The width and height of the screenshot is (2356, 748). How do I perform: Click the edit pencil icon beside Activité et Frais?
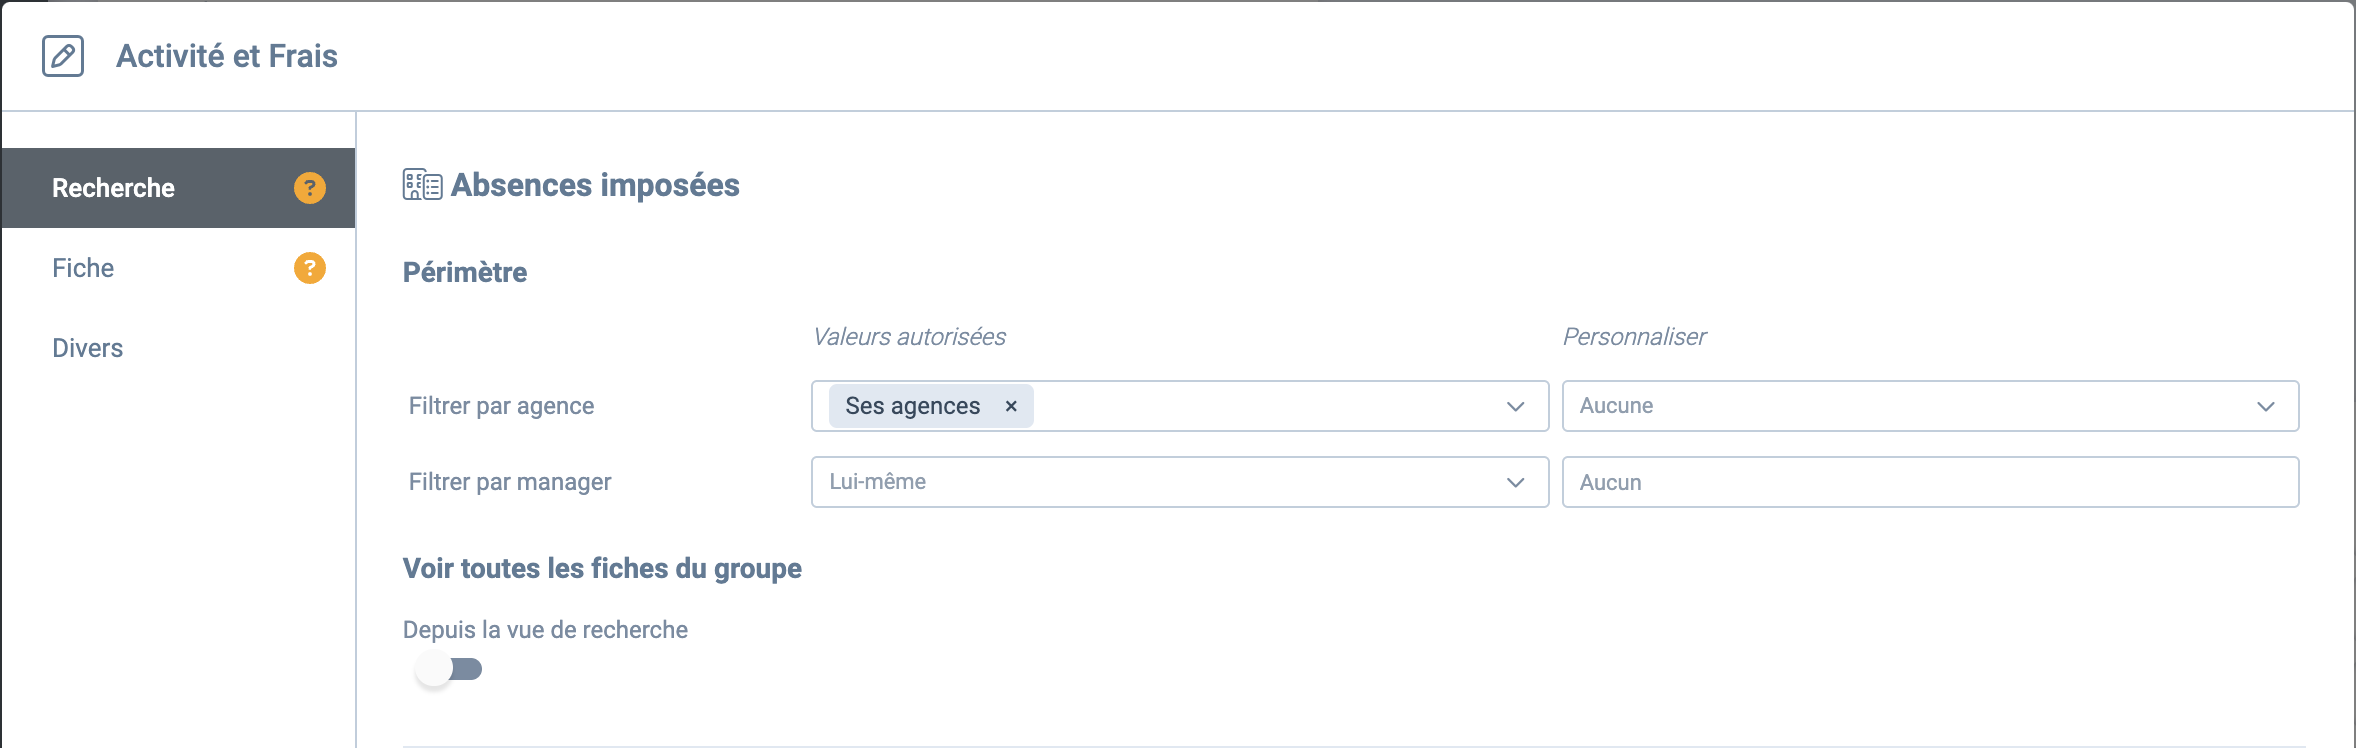[63, 56]
